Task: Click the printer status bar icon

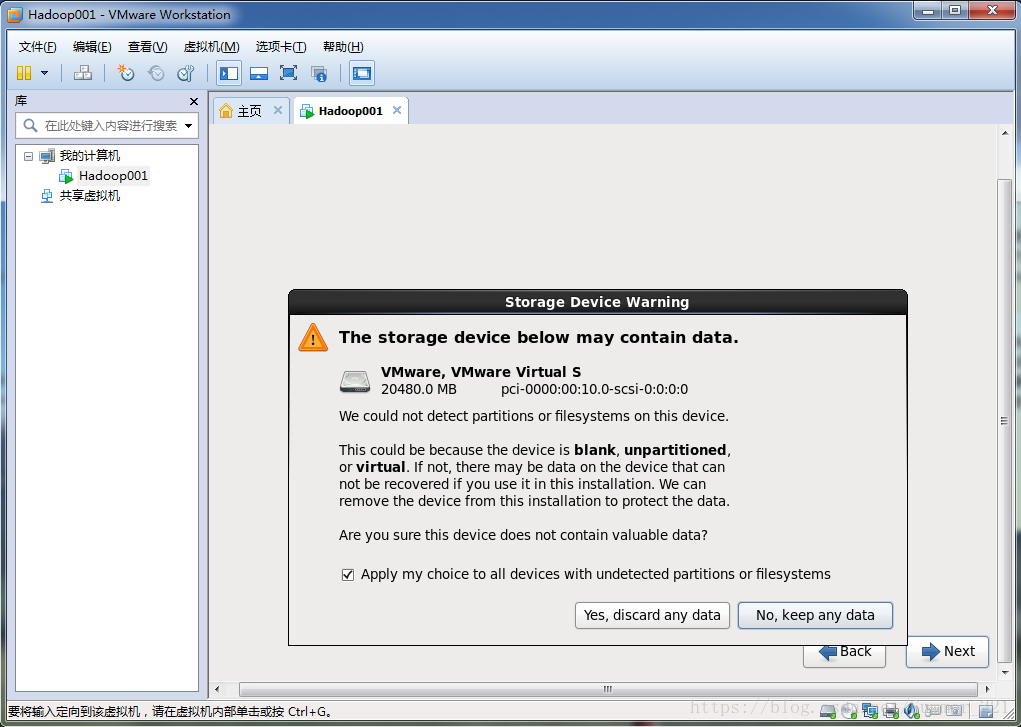Action: click(891, 711)
